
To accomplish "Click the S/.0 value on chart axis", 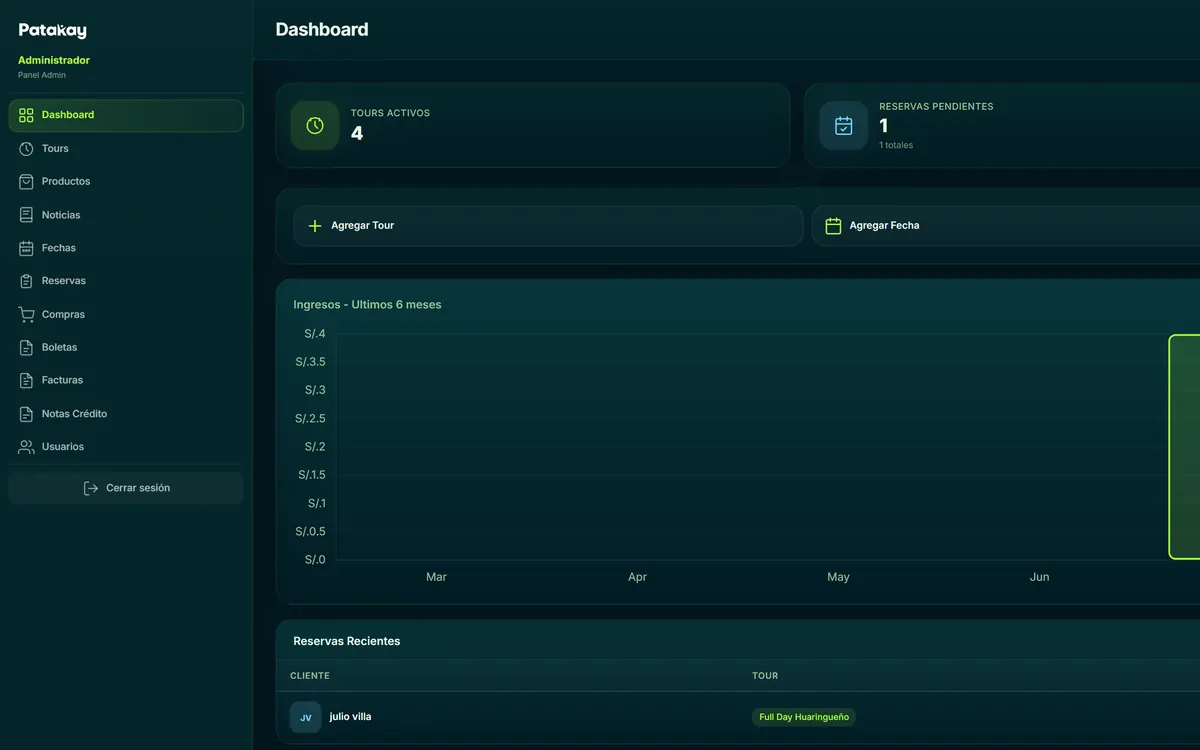I will pyautogui.click(x=315, y=560).
